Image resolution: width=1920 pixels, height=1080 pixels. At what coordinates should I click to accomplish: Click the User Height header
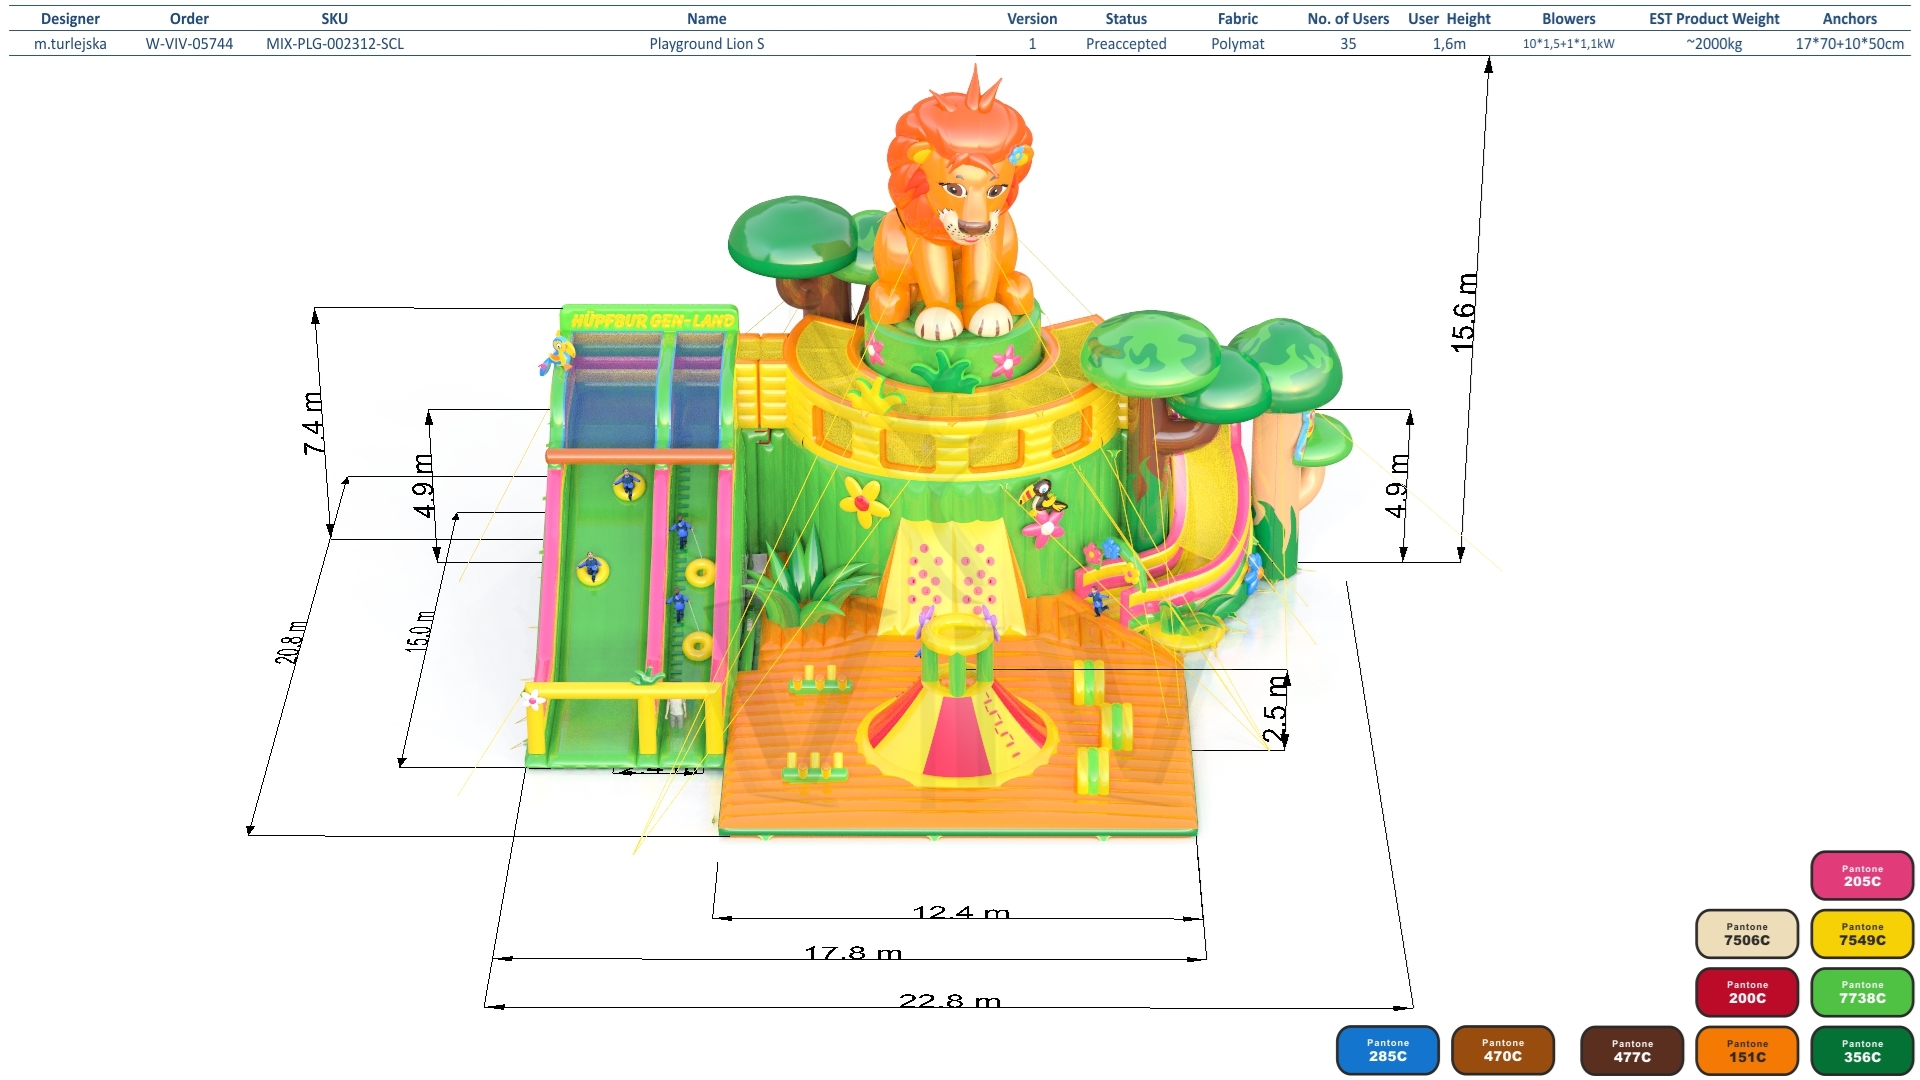1449,19
